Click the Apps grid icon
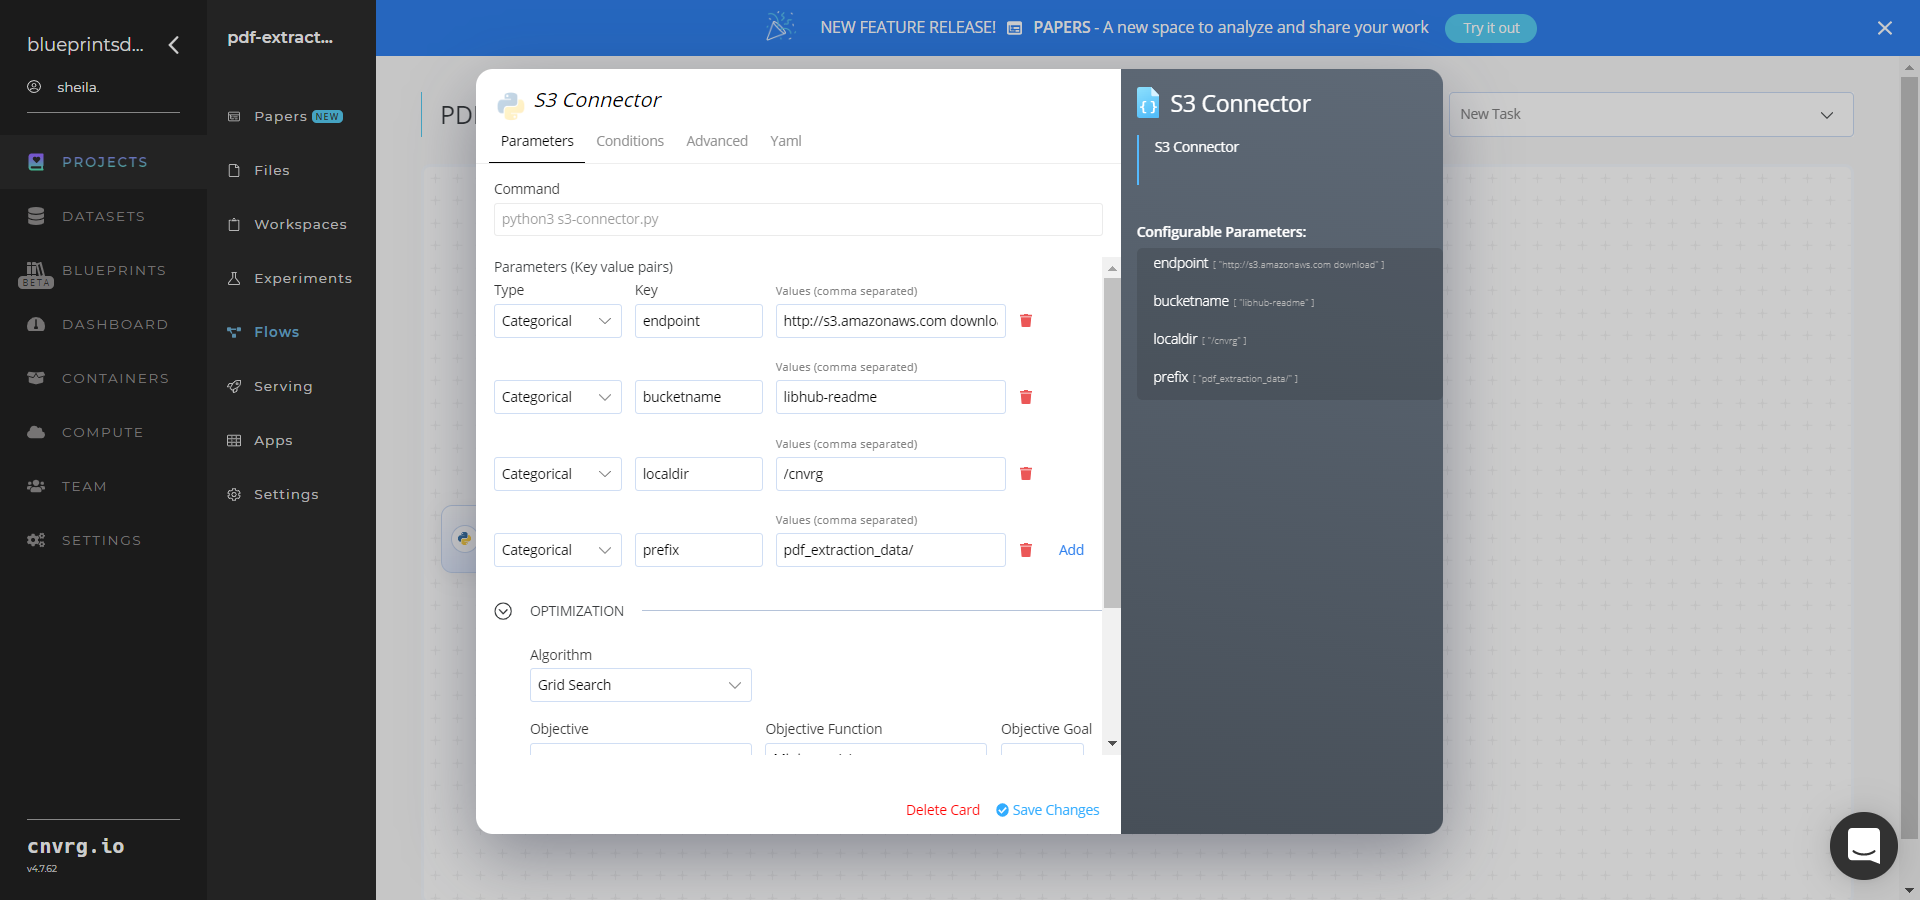 point(234,440)
